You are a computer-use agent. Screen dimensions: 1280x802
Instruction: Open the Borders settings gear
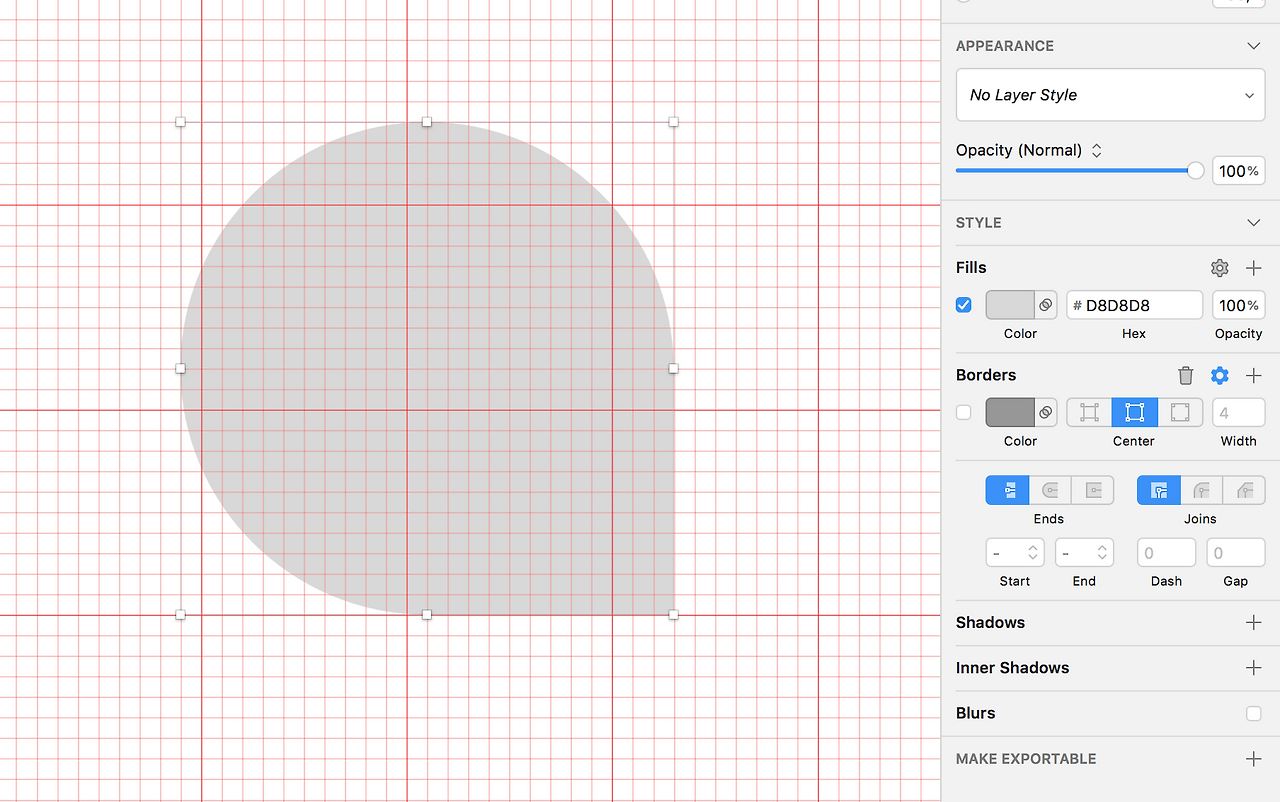[x=1219, y=375]
